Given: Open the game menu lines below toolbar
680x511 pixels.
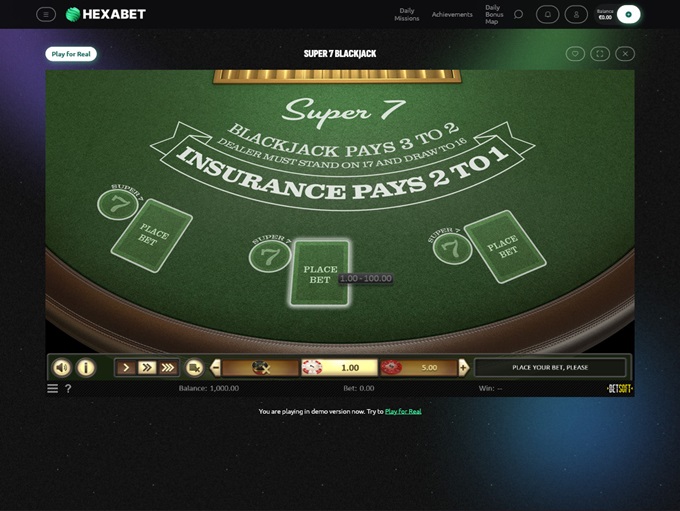Looking at the screenshot, I should tap(52, 388).
